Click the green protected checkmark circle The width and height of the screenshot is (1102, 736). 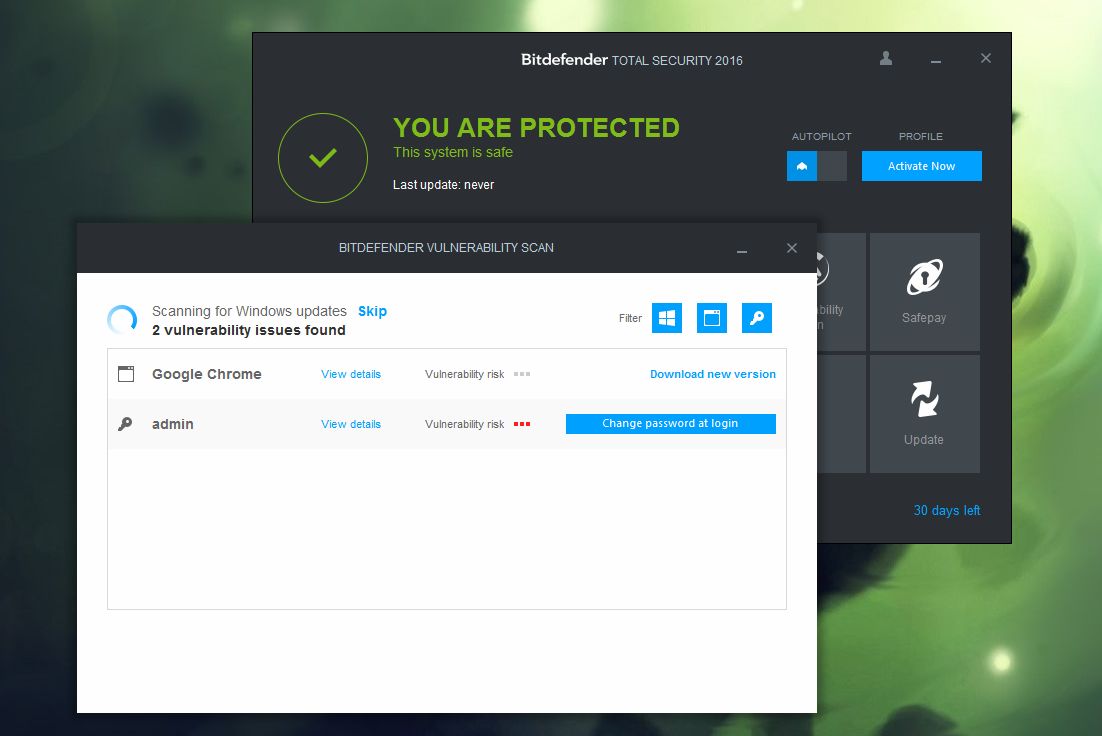point(323,158)
